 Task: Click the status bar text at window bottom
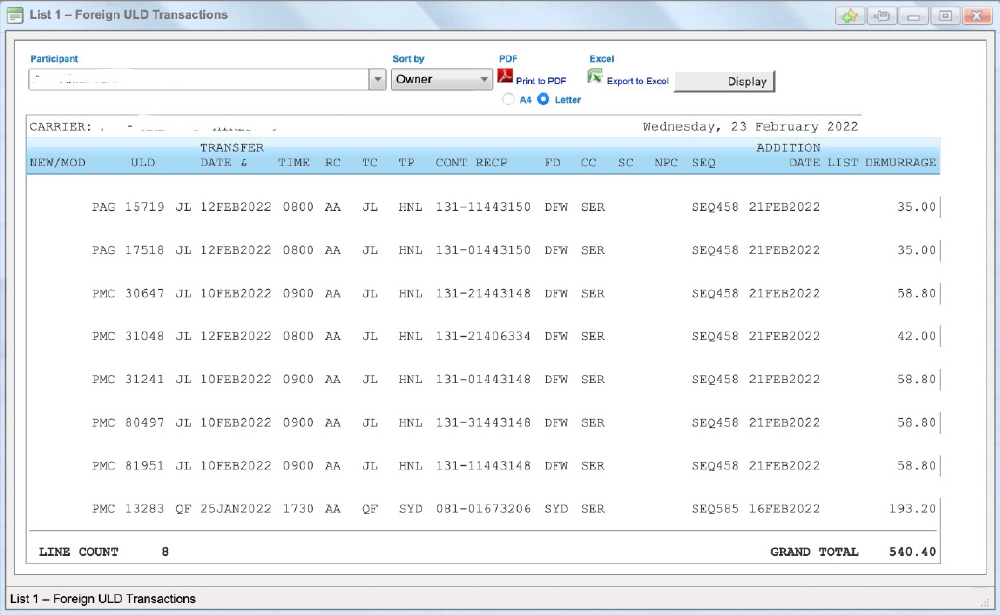tap(103, 598)
